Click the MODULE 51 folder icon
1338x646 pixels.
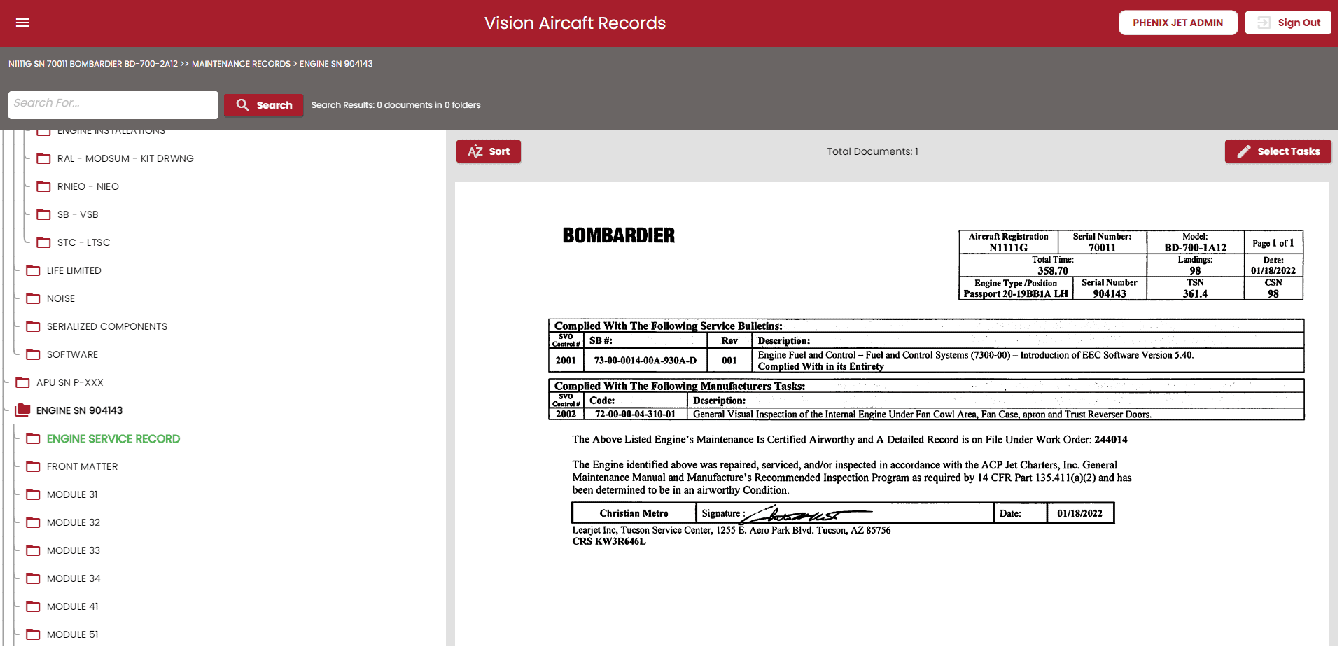click(33, 635)
